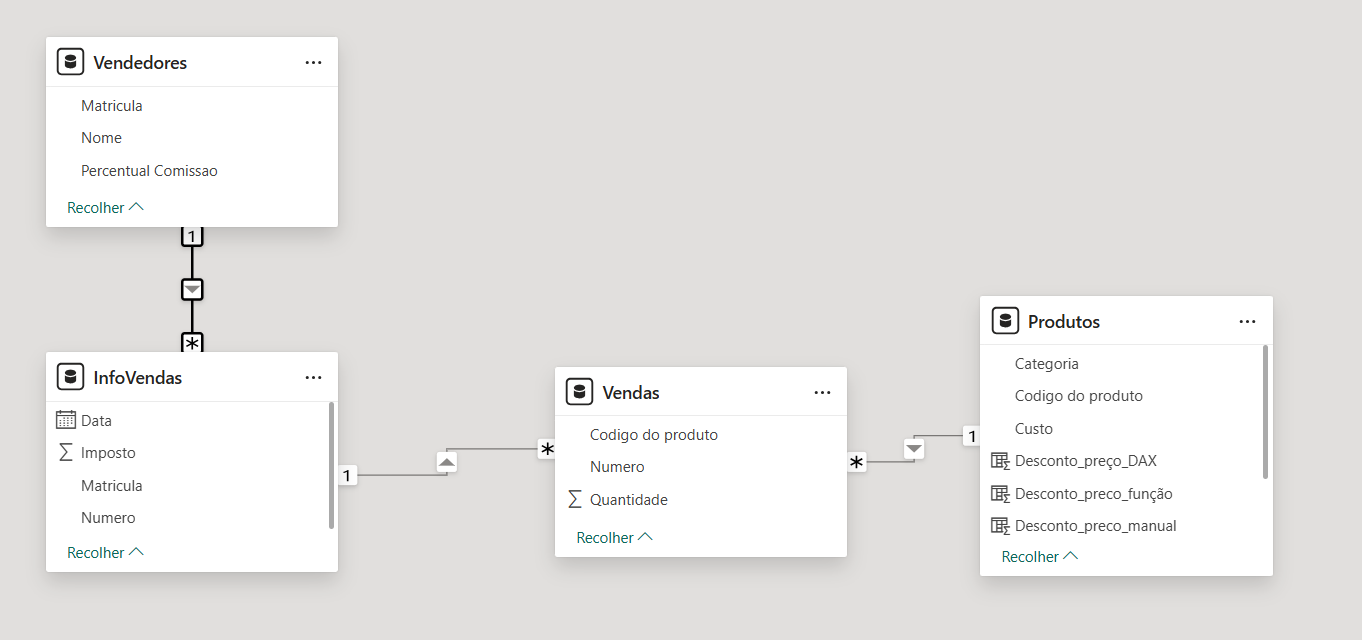This screenshot has width=1362, height=640.
Task: Click the InfoVendas table vertical scrollbar
Action: tap(331, 464)
